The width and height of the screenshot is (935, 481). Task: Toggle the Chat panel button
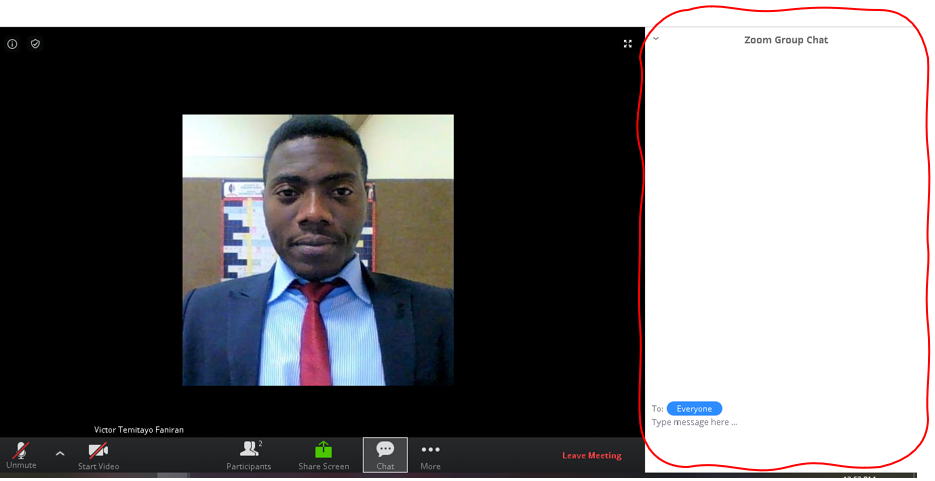pos(385,455)
